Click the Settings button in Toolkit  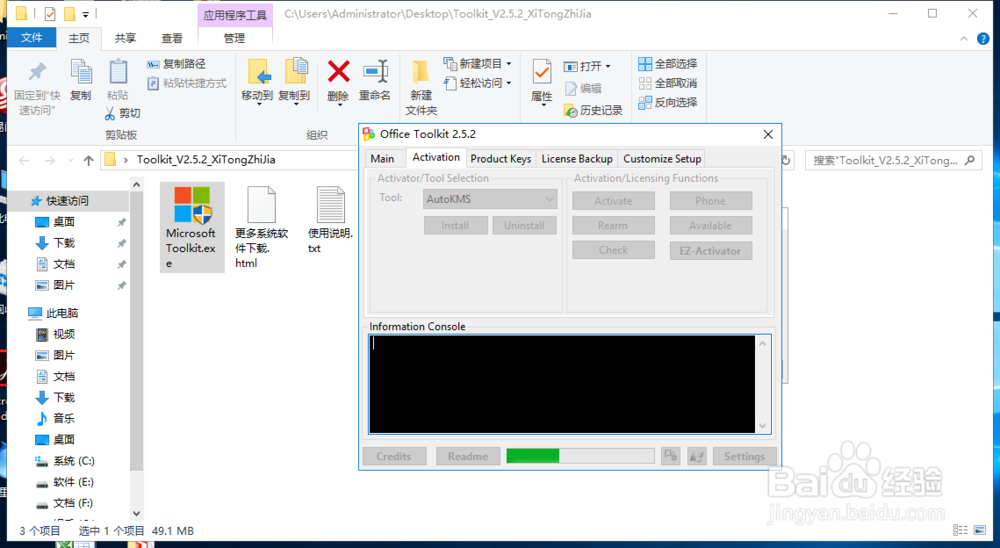pyautogui.click(x=744, y=456)
